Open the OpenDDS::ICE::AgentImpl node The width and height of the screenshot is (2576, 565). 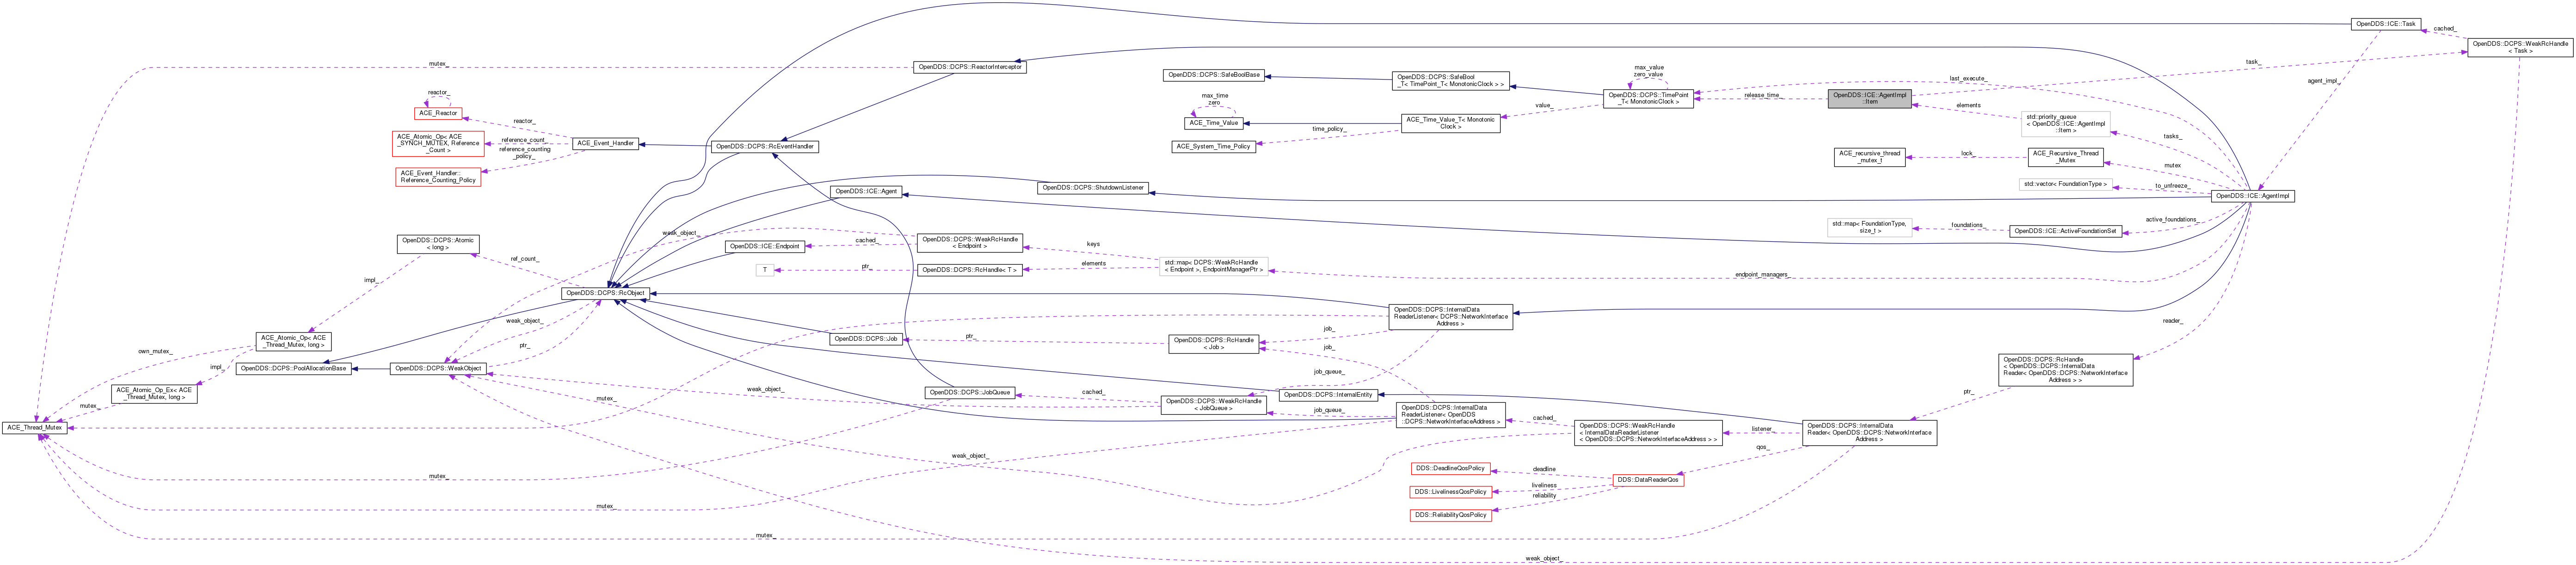point(2252,196)
